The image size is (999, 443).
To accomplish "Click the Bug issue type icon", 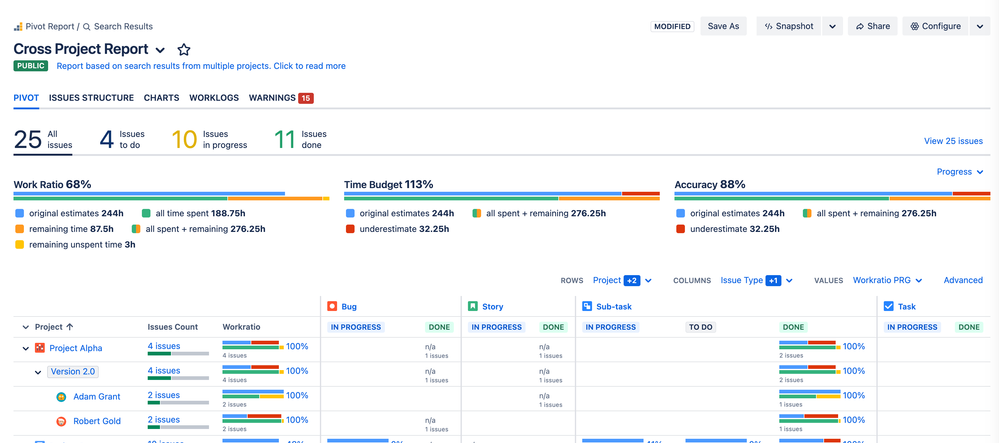I will click(x=332, y=307).
